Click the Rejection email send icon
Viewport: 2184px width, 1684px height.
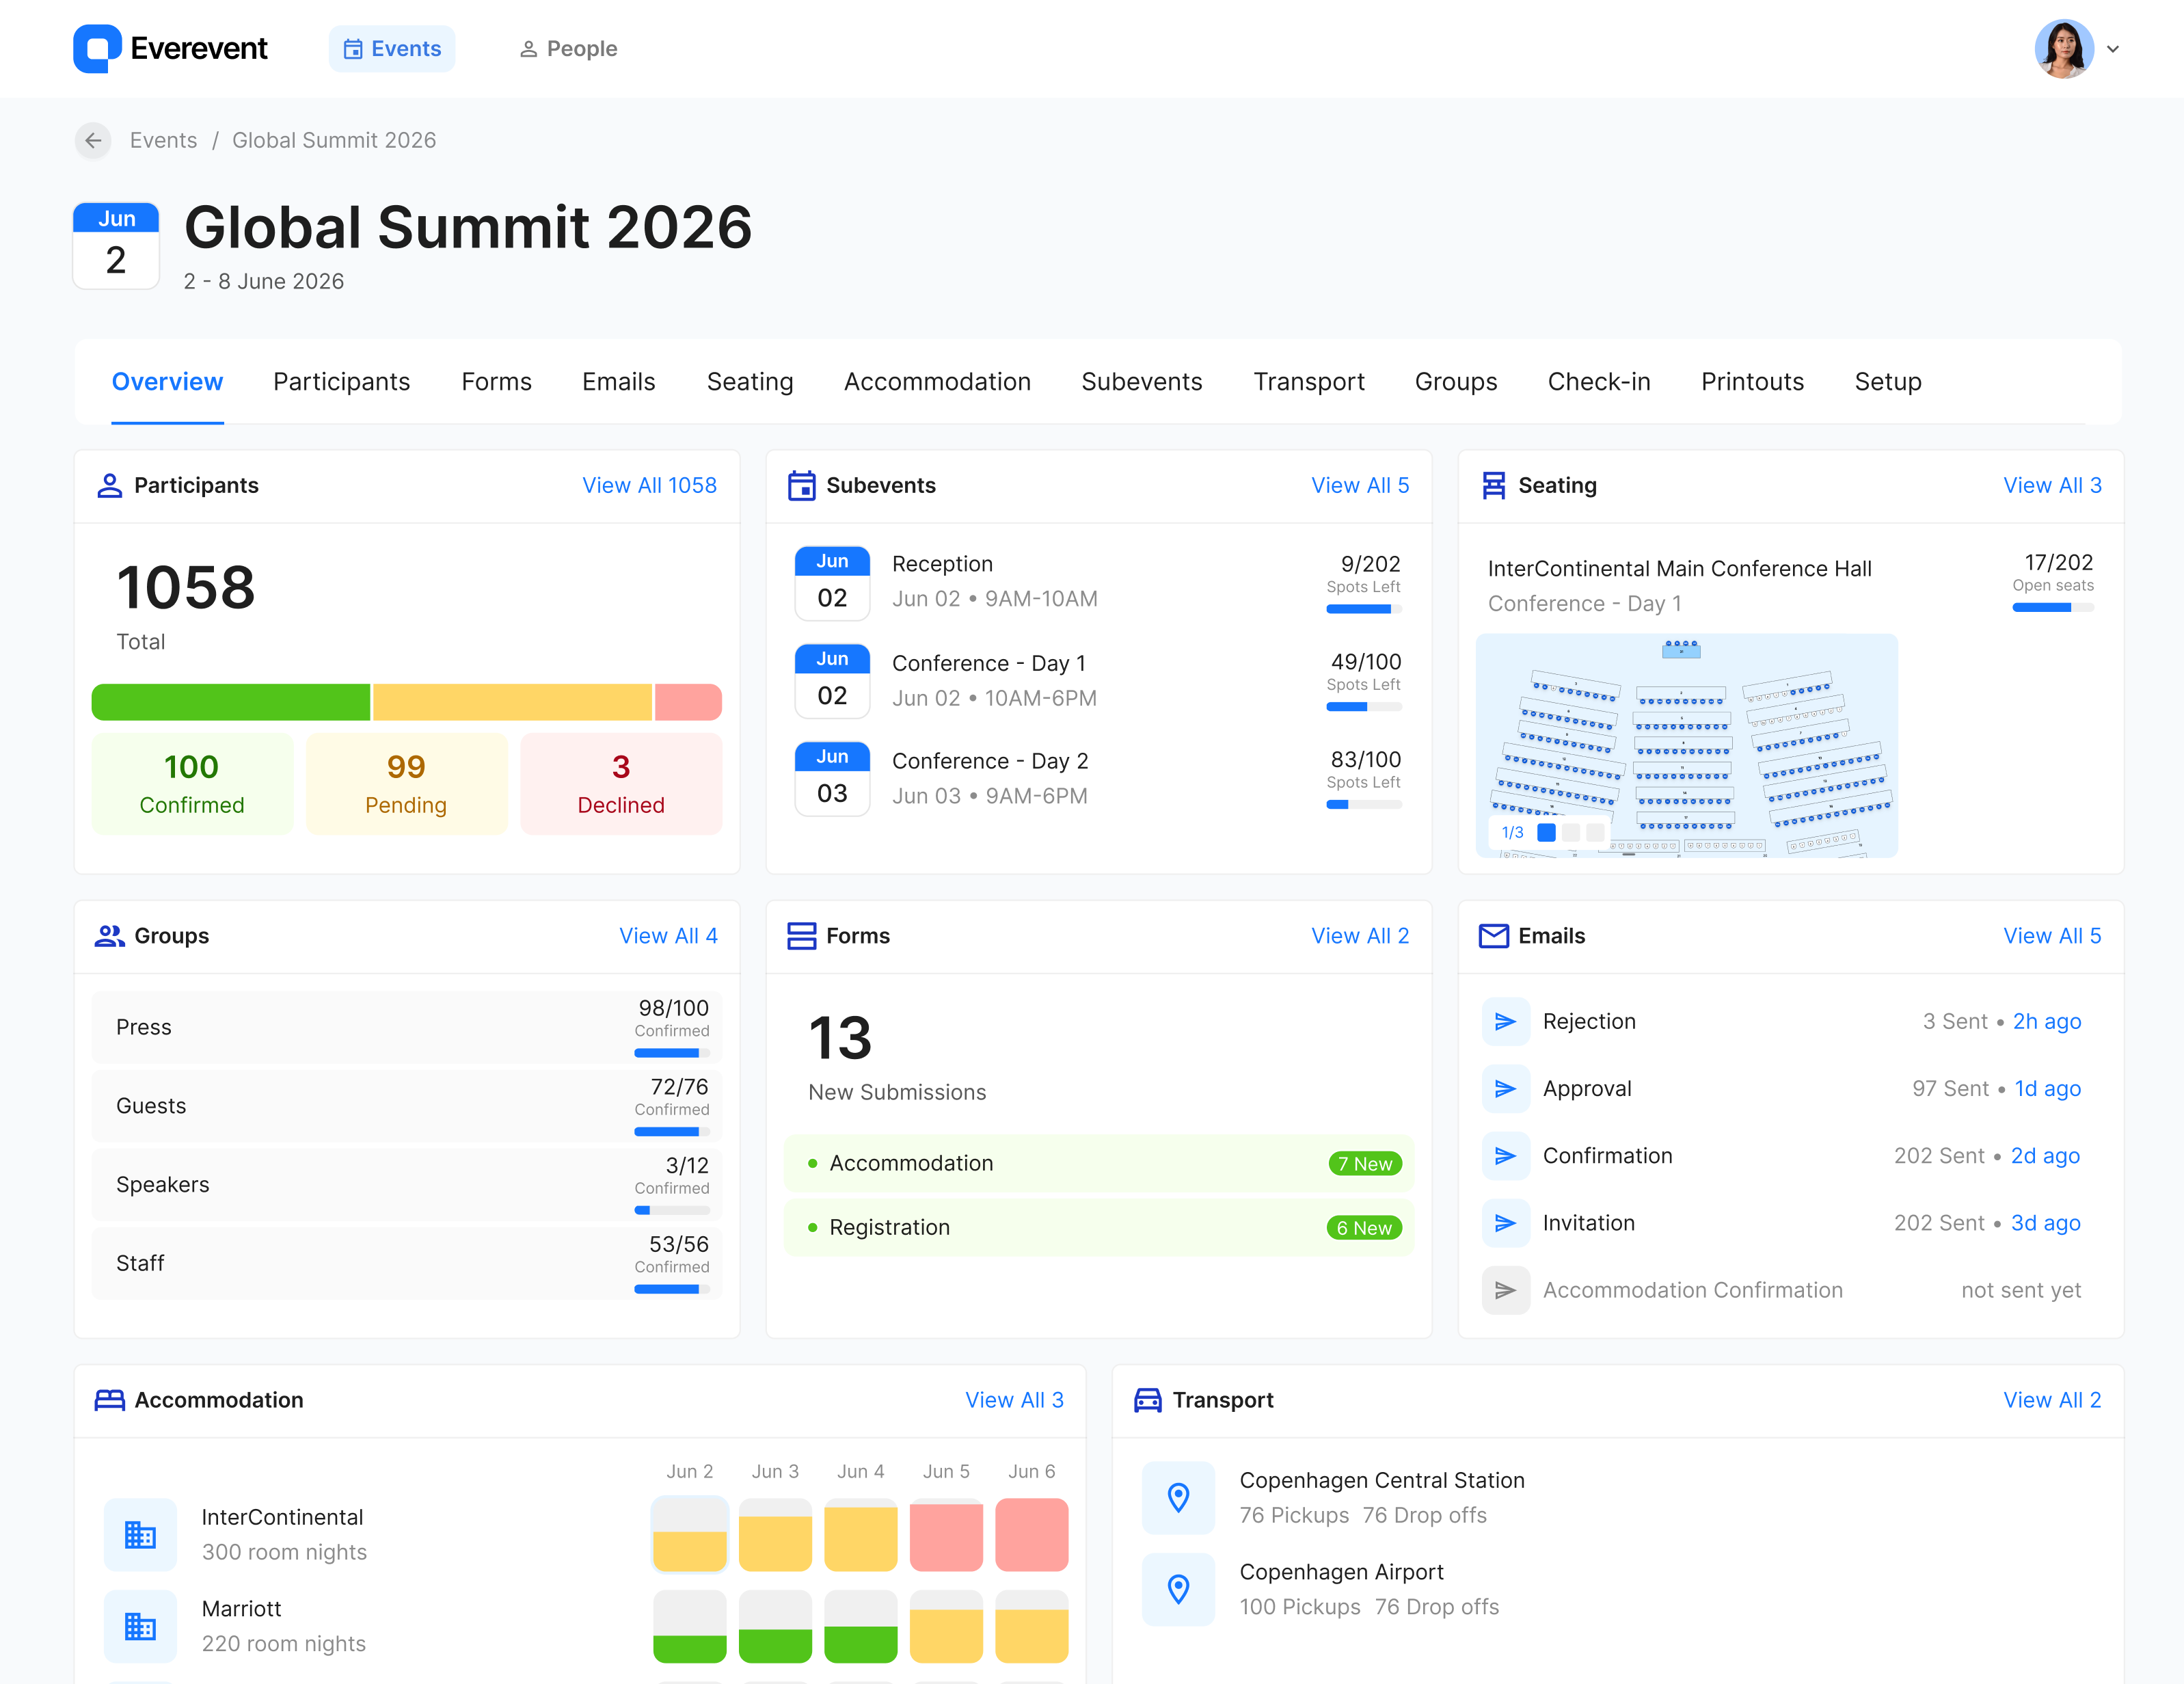(1505, 1021)
